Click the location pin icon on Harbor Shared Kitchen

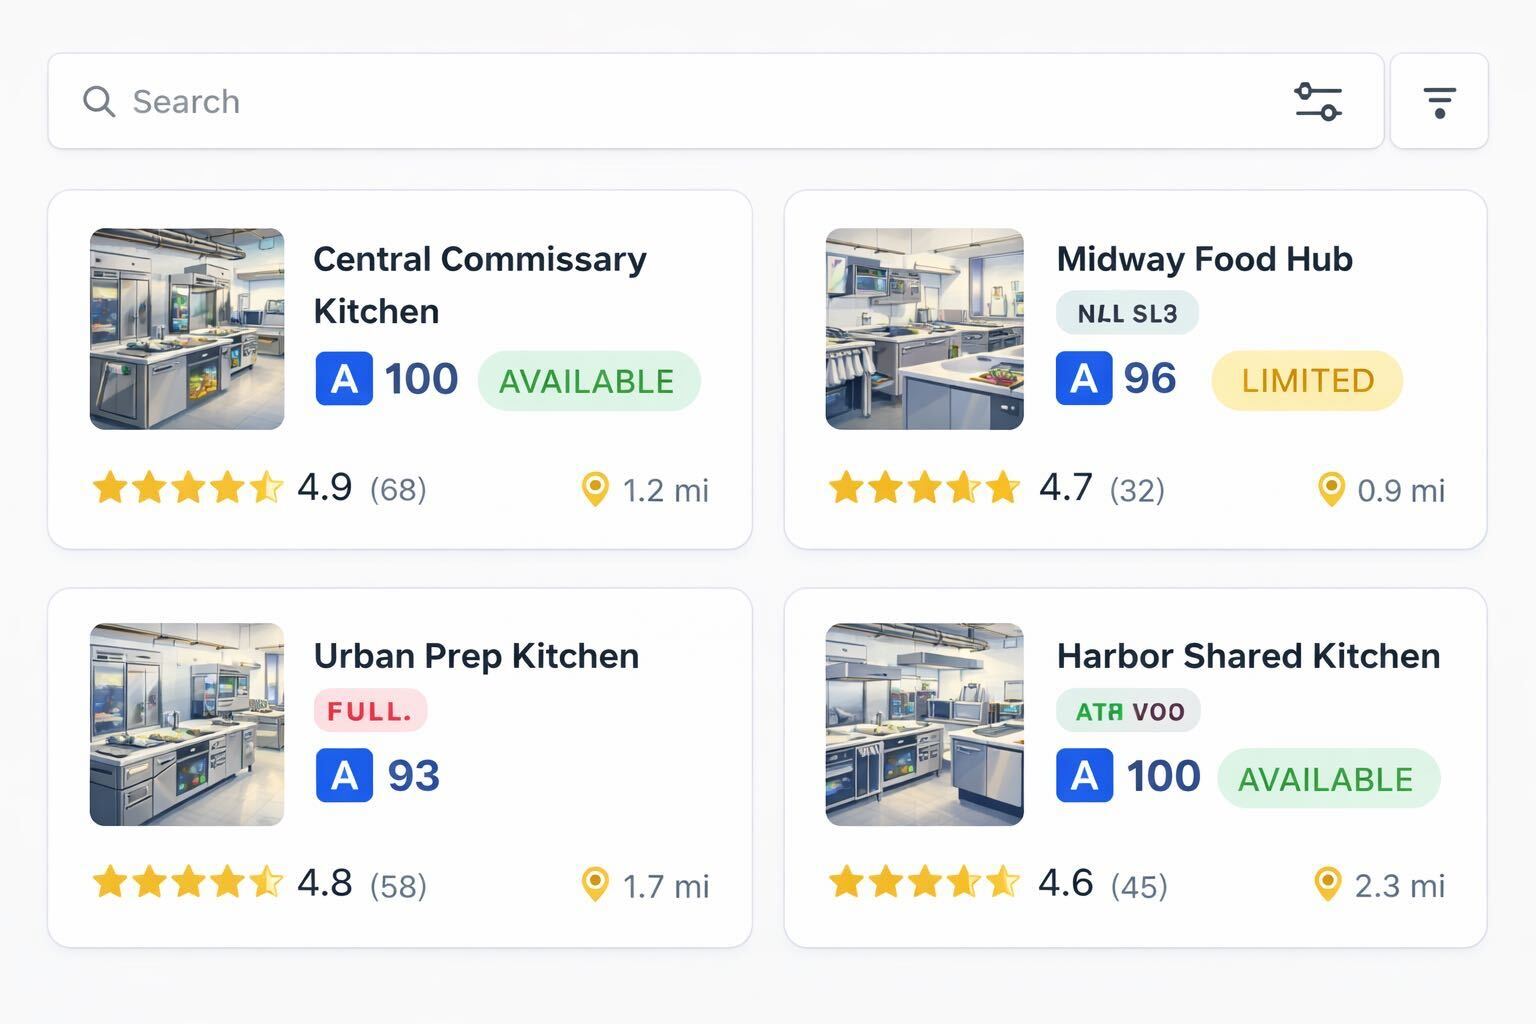(1328, 884)
